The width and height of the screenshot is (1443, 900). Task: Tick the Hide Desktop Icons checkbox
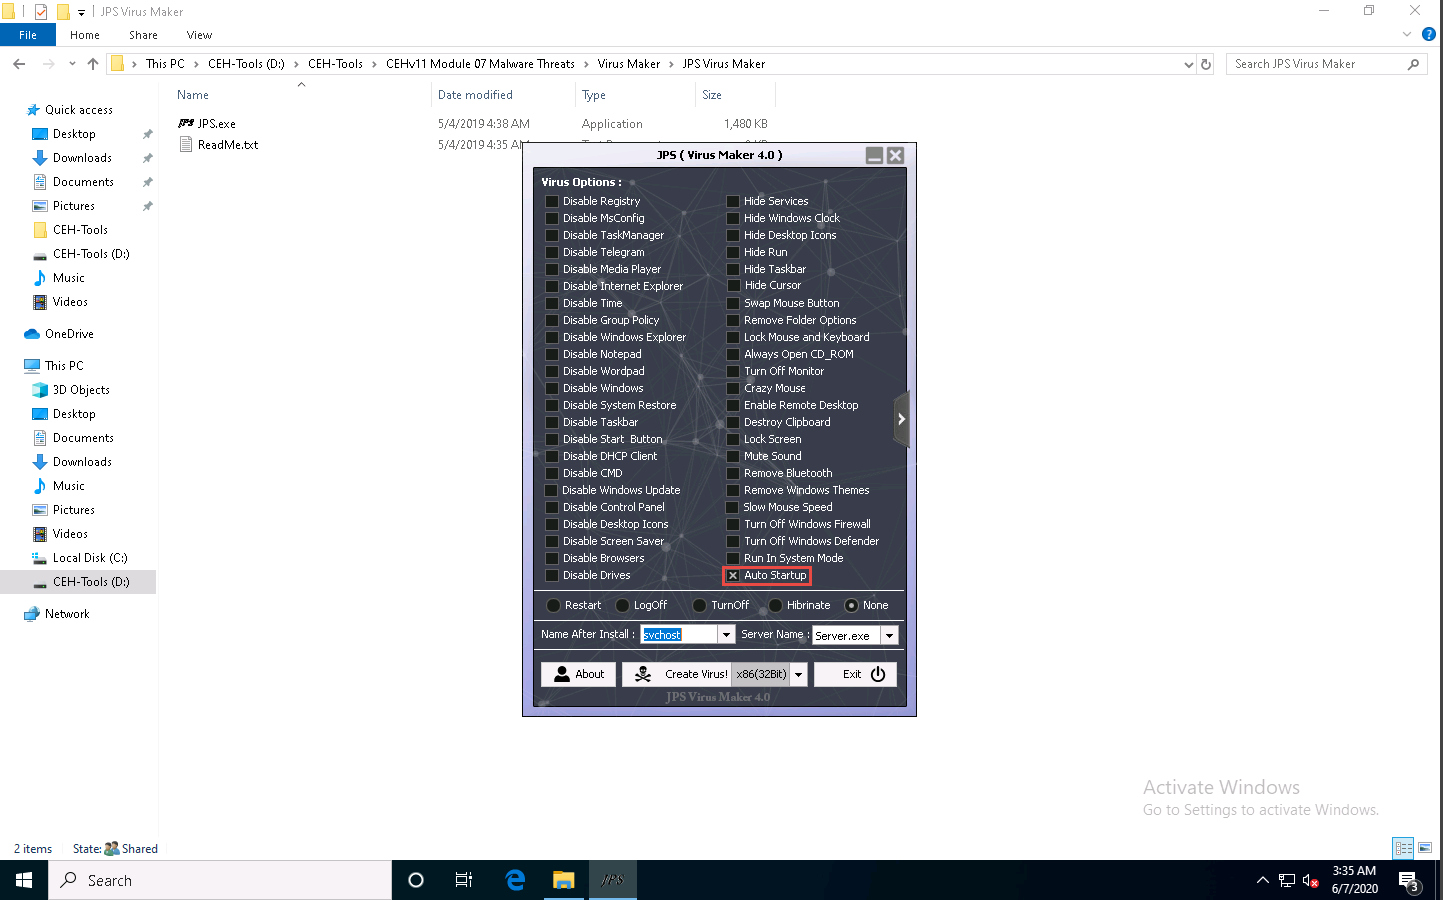[x=733, y=235]
